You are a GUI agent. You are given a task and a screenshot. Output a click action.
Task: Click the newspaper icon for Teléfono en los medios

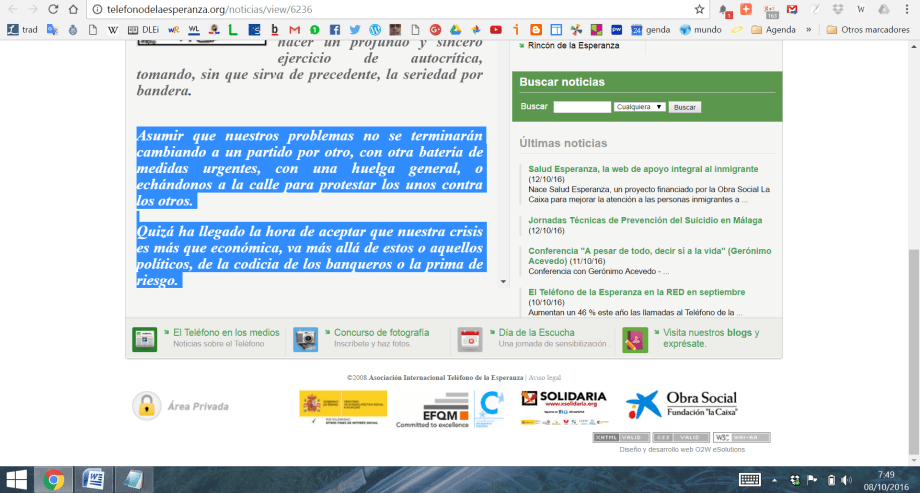point(144,339)
